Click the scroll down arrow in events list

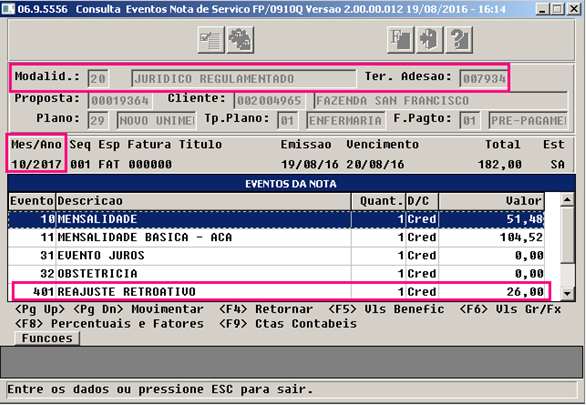[567, 293]
